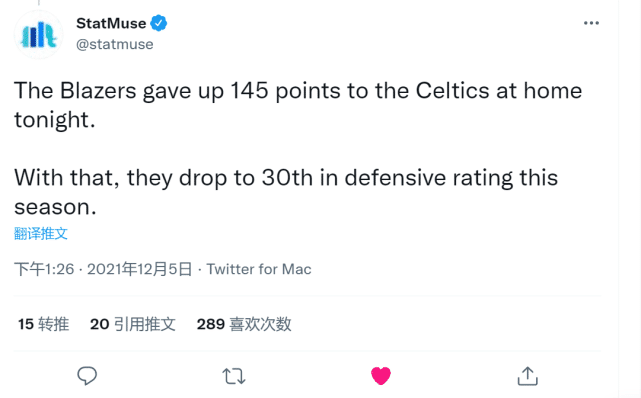
Task: Open the share upload icon
Action: (527, 376)
